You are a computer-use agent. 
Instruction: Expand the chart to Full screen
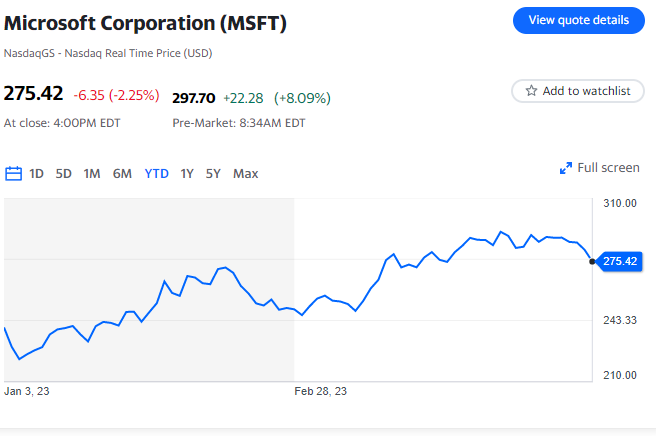pyautogui.click(x=599, y=168)
